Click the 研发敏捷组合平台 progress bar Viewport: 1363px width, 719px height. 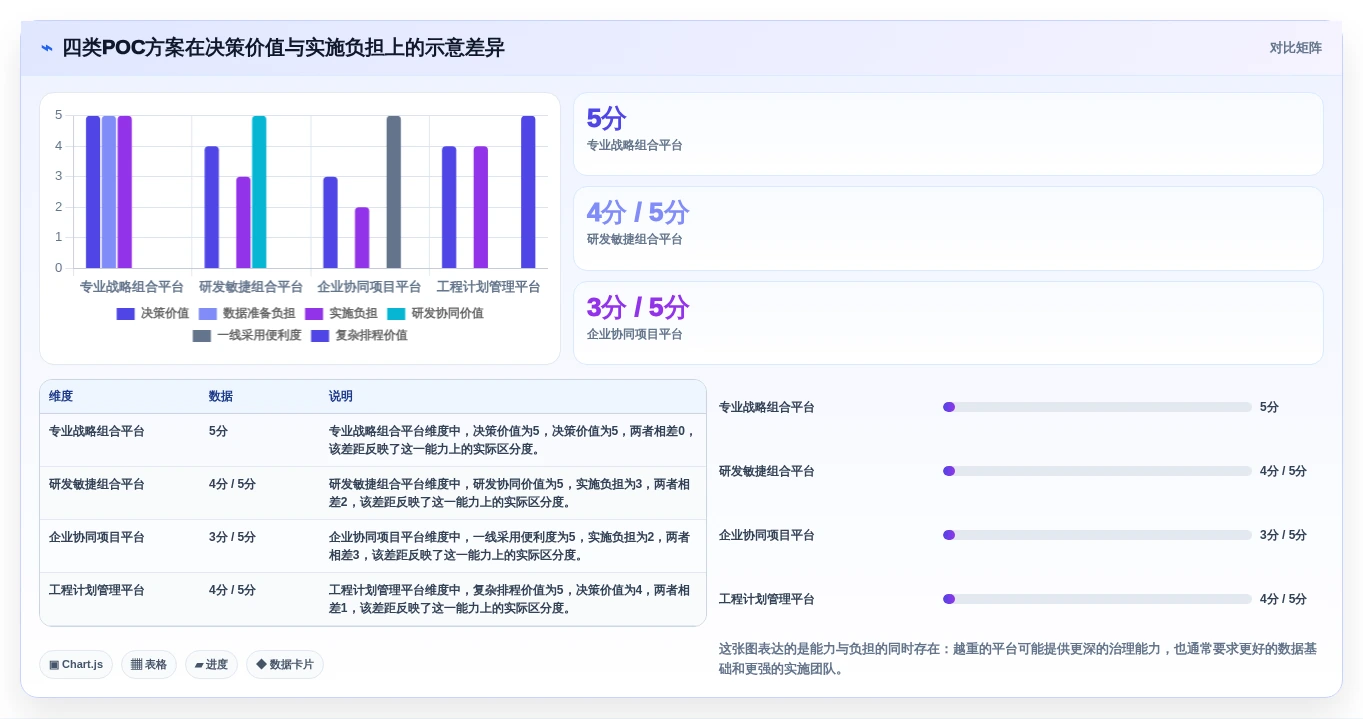click(x=1097, y=471)
